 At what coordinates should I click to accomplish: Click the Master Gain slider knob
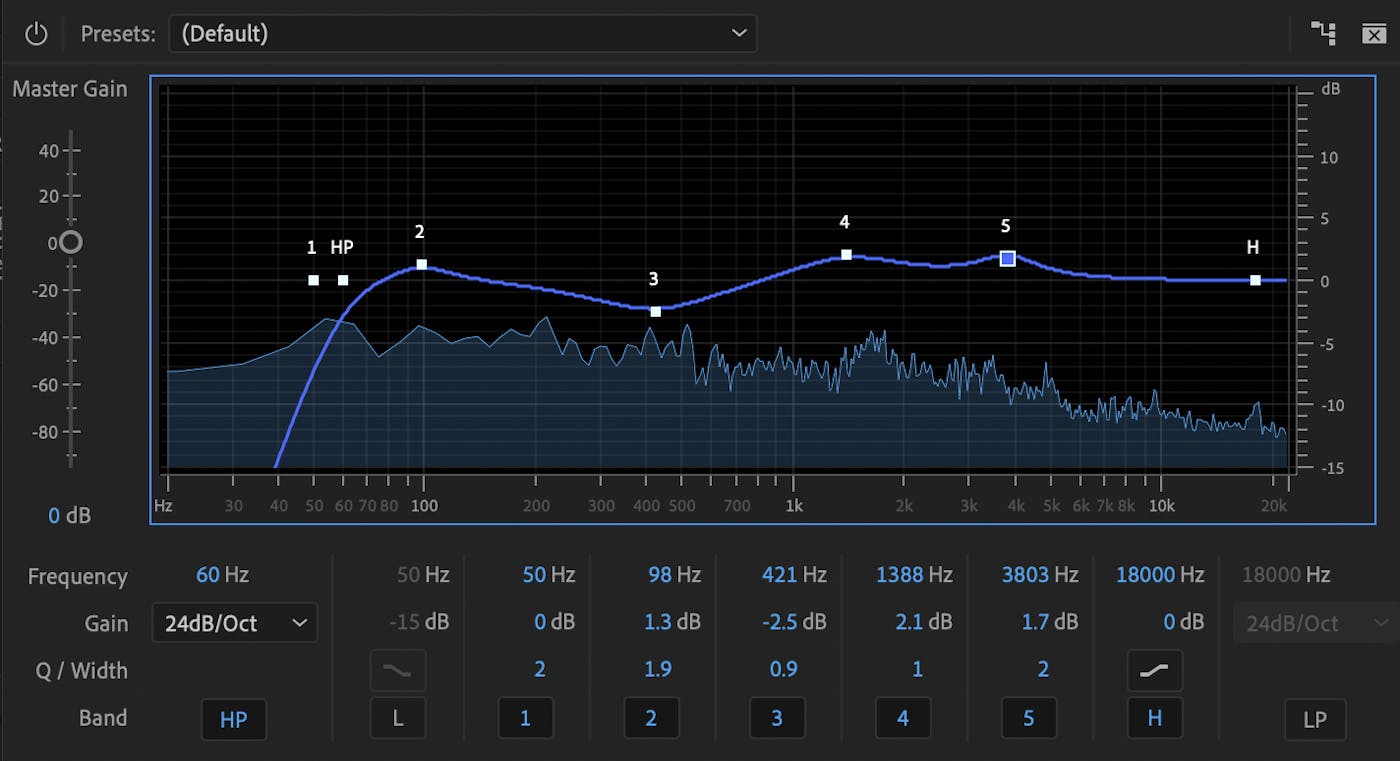click(x=70, y=242)
